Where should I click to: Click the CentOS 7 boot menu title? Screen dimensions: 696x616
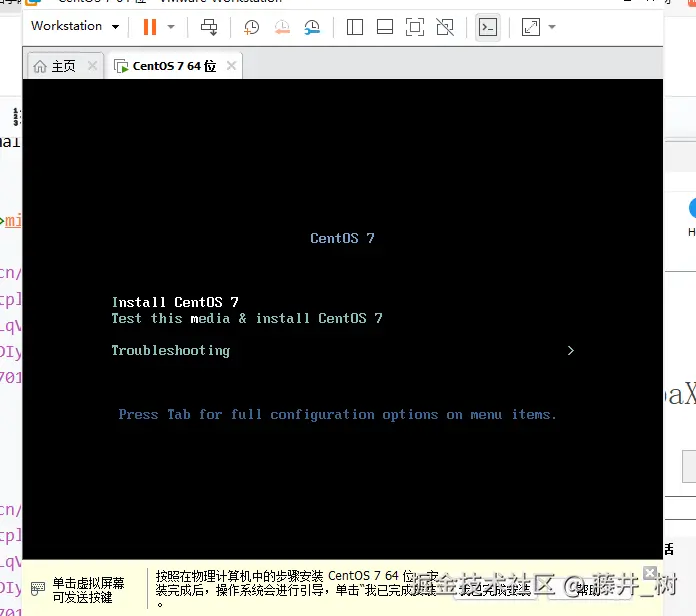point(342,238)
